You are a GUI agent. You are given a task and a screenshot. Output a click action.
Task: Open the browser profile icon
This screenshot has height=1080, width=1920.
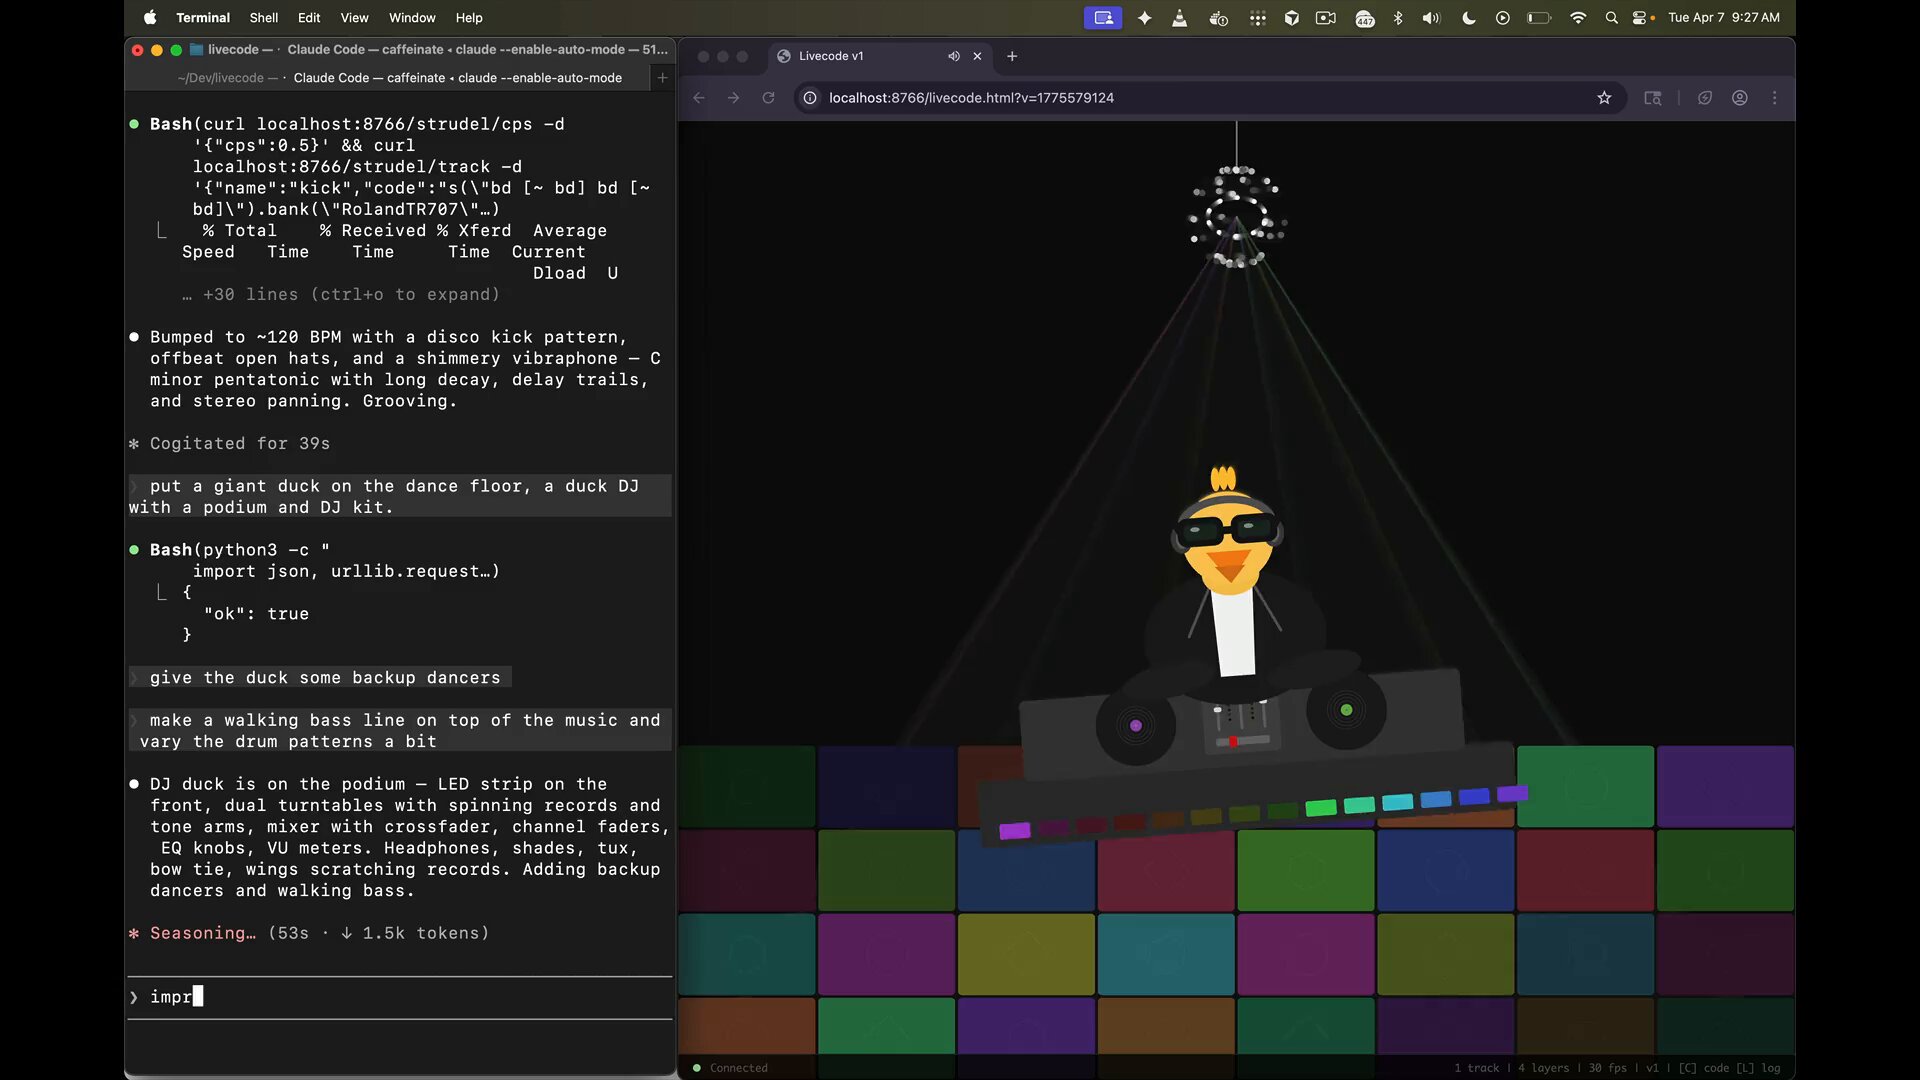point(1740,98)
